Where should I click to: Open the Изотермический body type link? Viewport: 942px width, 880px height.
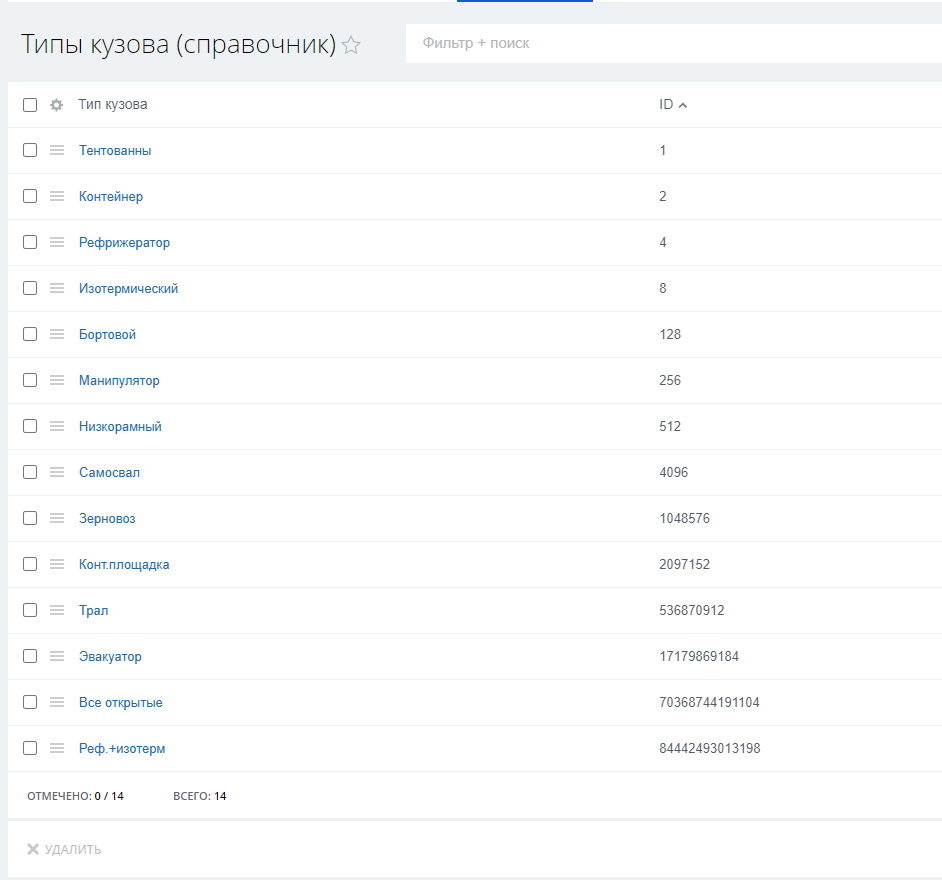pyautogui.click(x=128, y=288)
